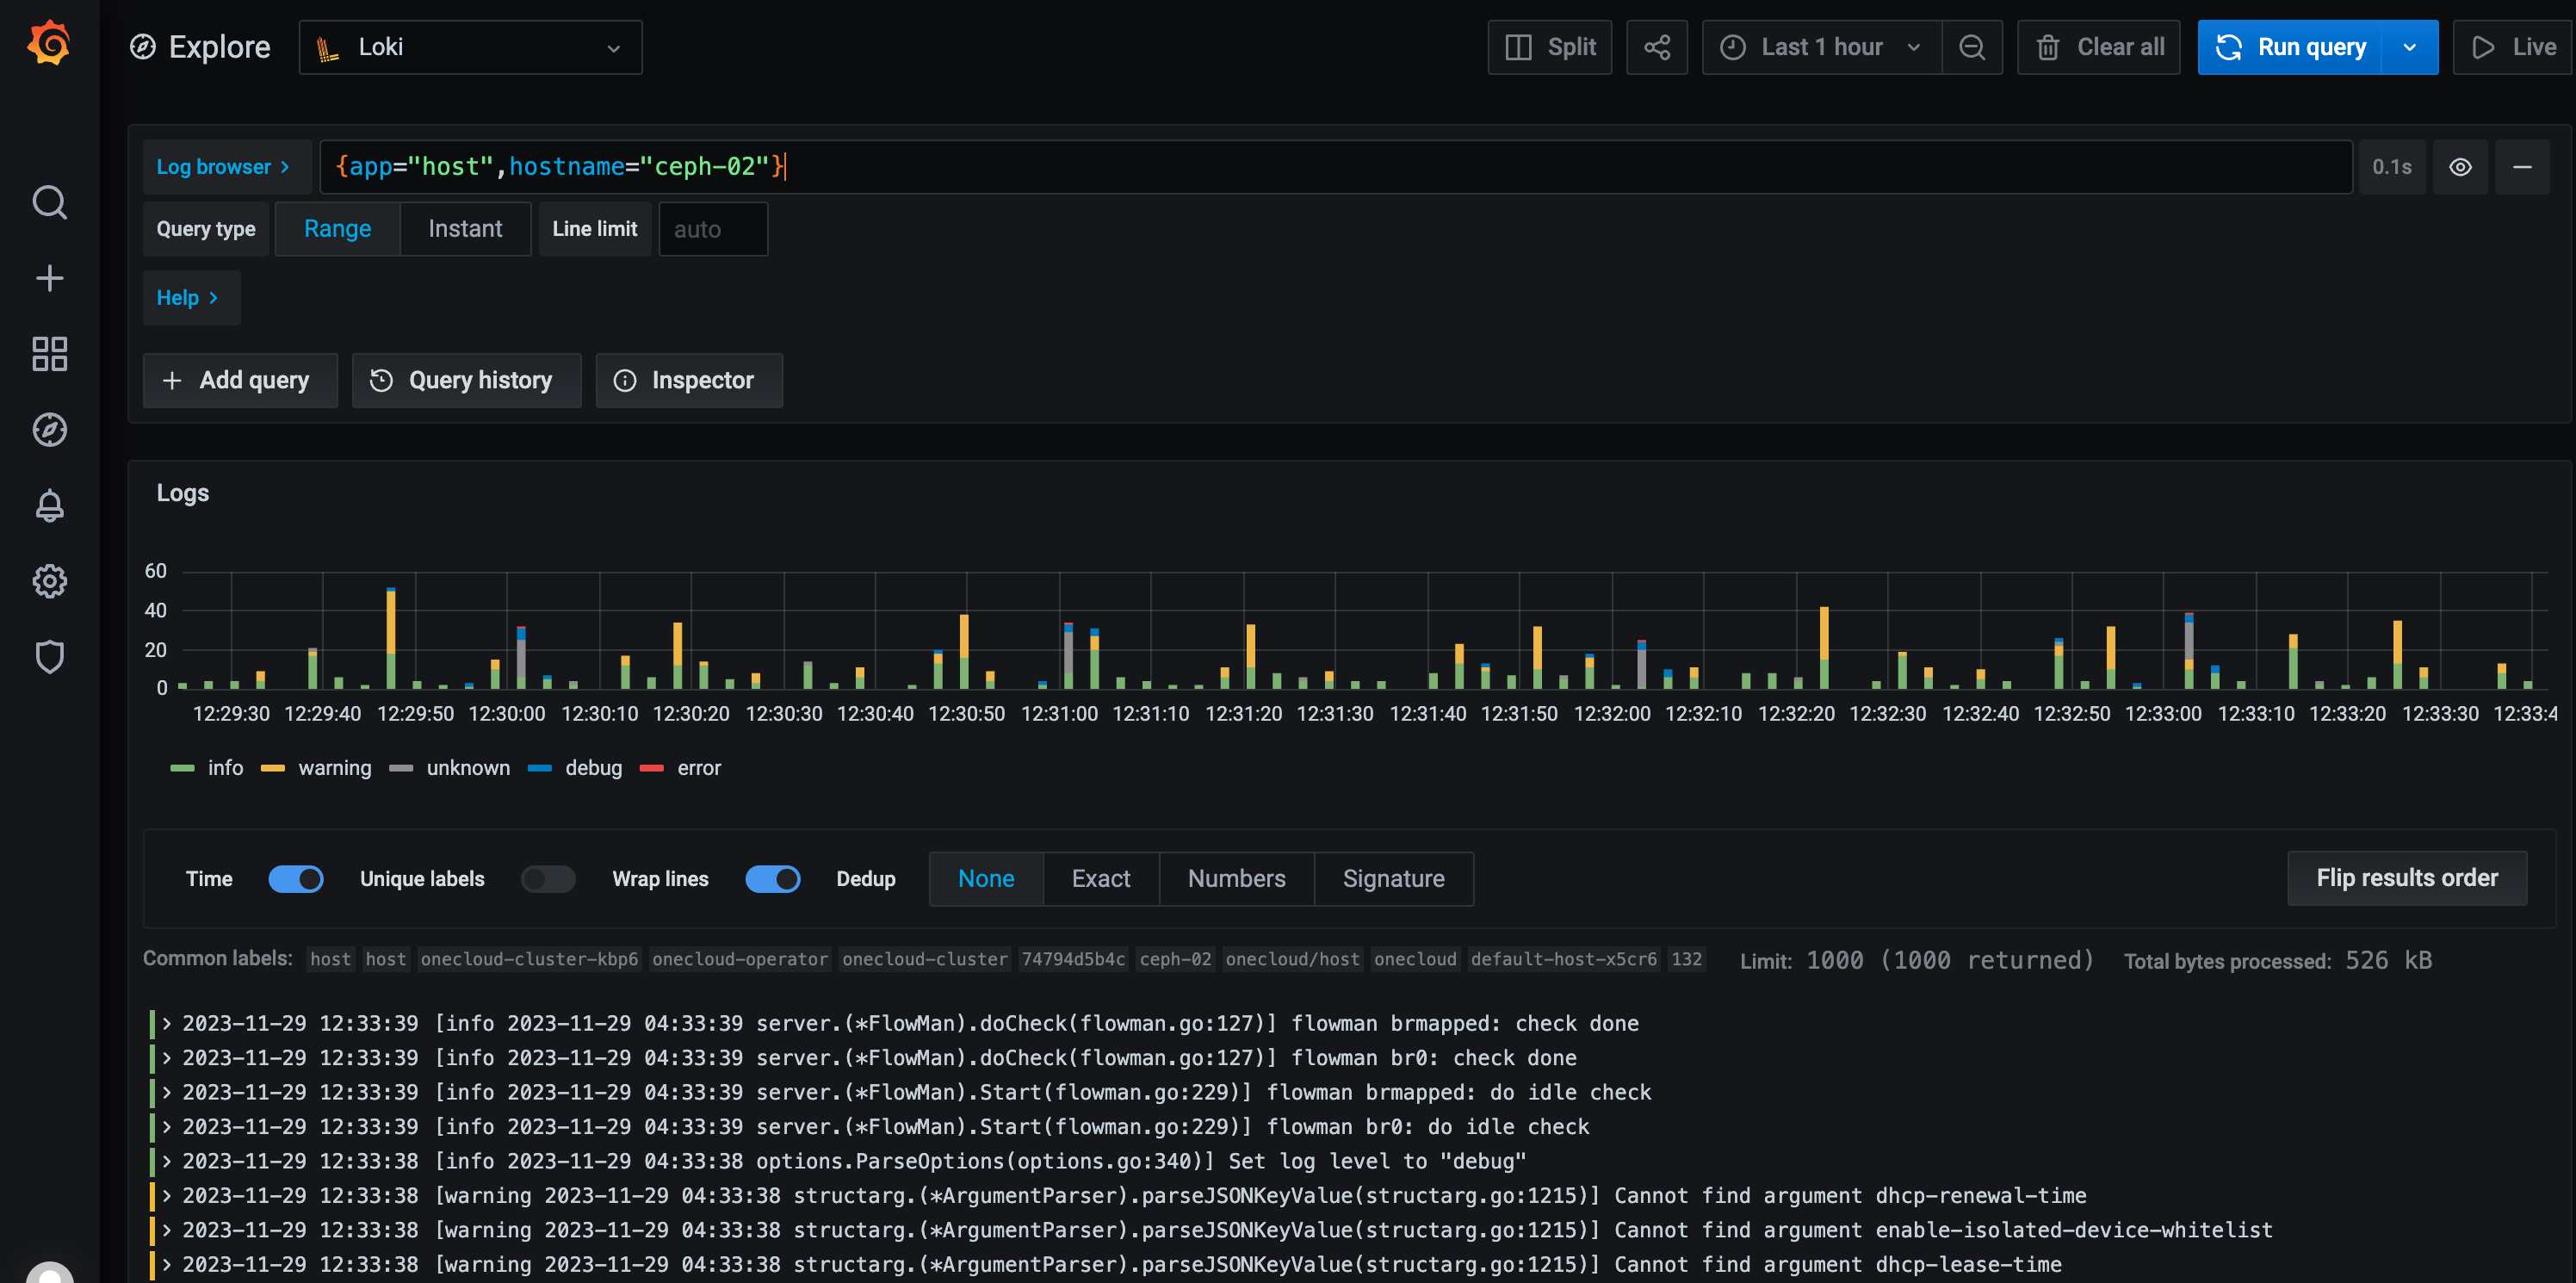Viewport: 2576px width, 1283px height.
Task: Click the zoom out time range icon
Action: [1971, 47]
